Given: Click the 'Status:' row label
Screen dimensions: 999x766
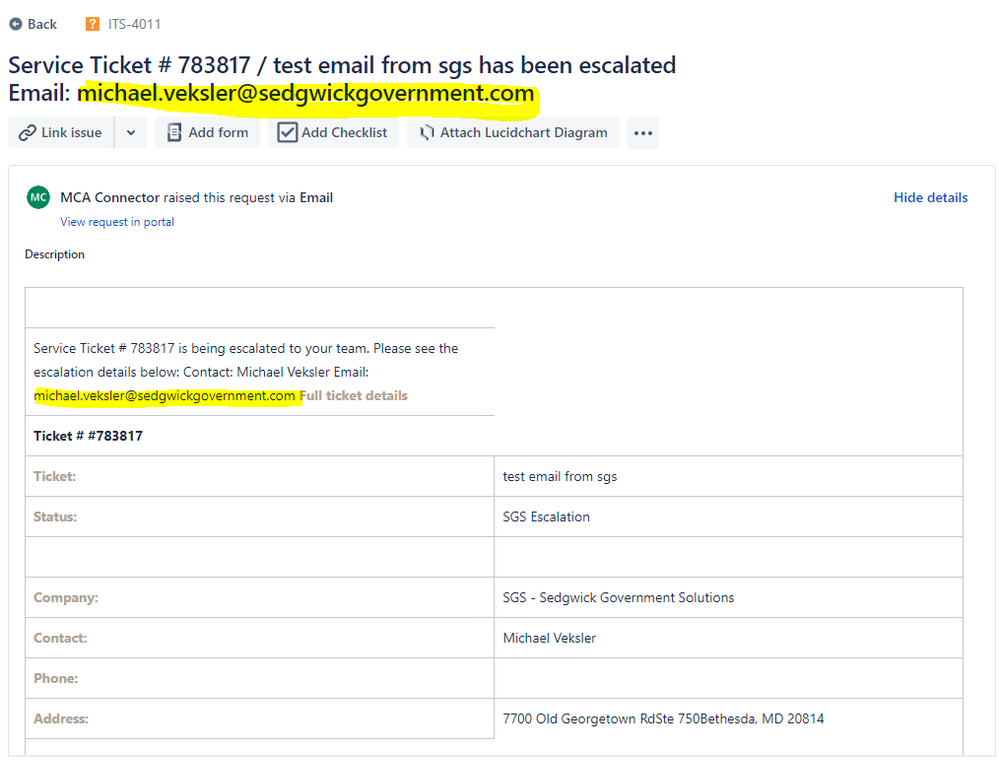Looking at the screenshot, I should [x=55, y=517].
